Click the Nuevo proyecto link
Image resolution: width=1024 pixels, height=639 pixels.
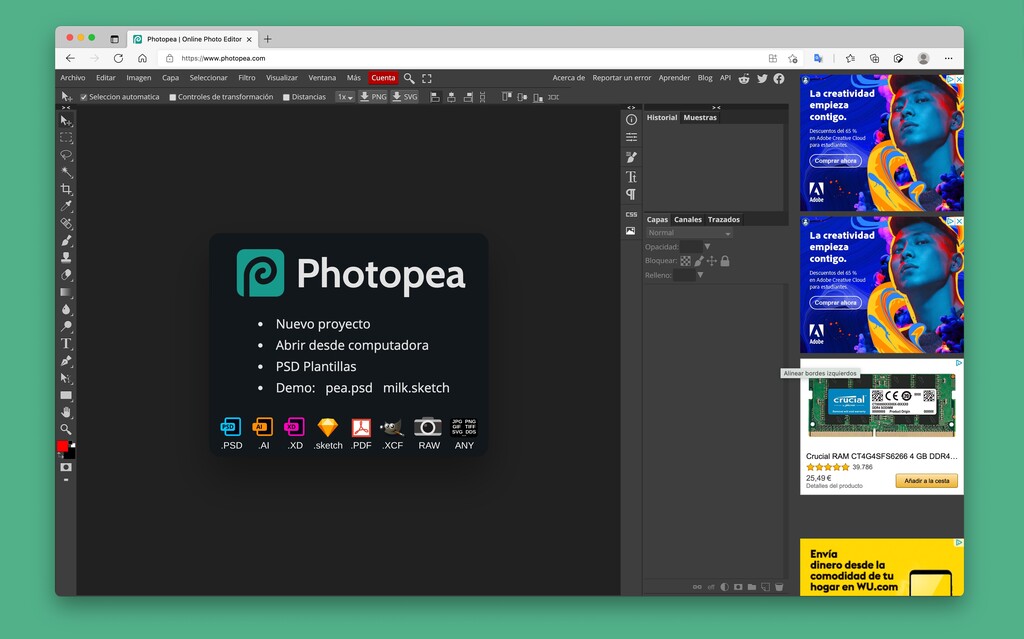(x=323, y=324)
